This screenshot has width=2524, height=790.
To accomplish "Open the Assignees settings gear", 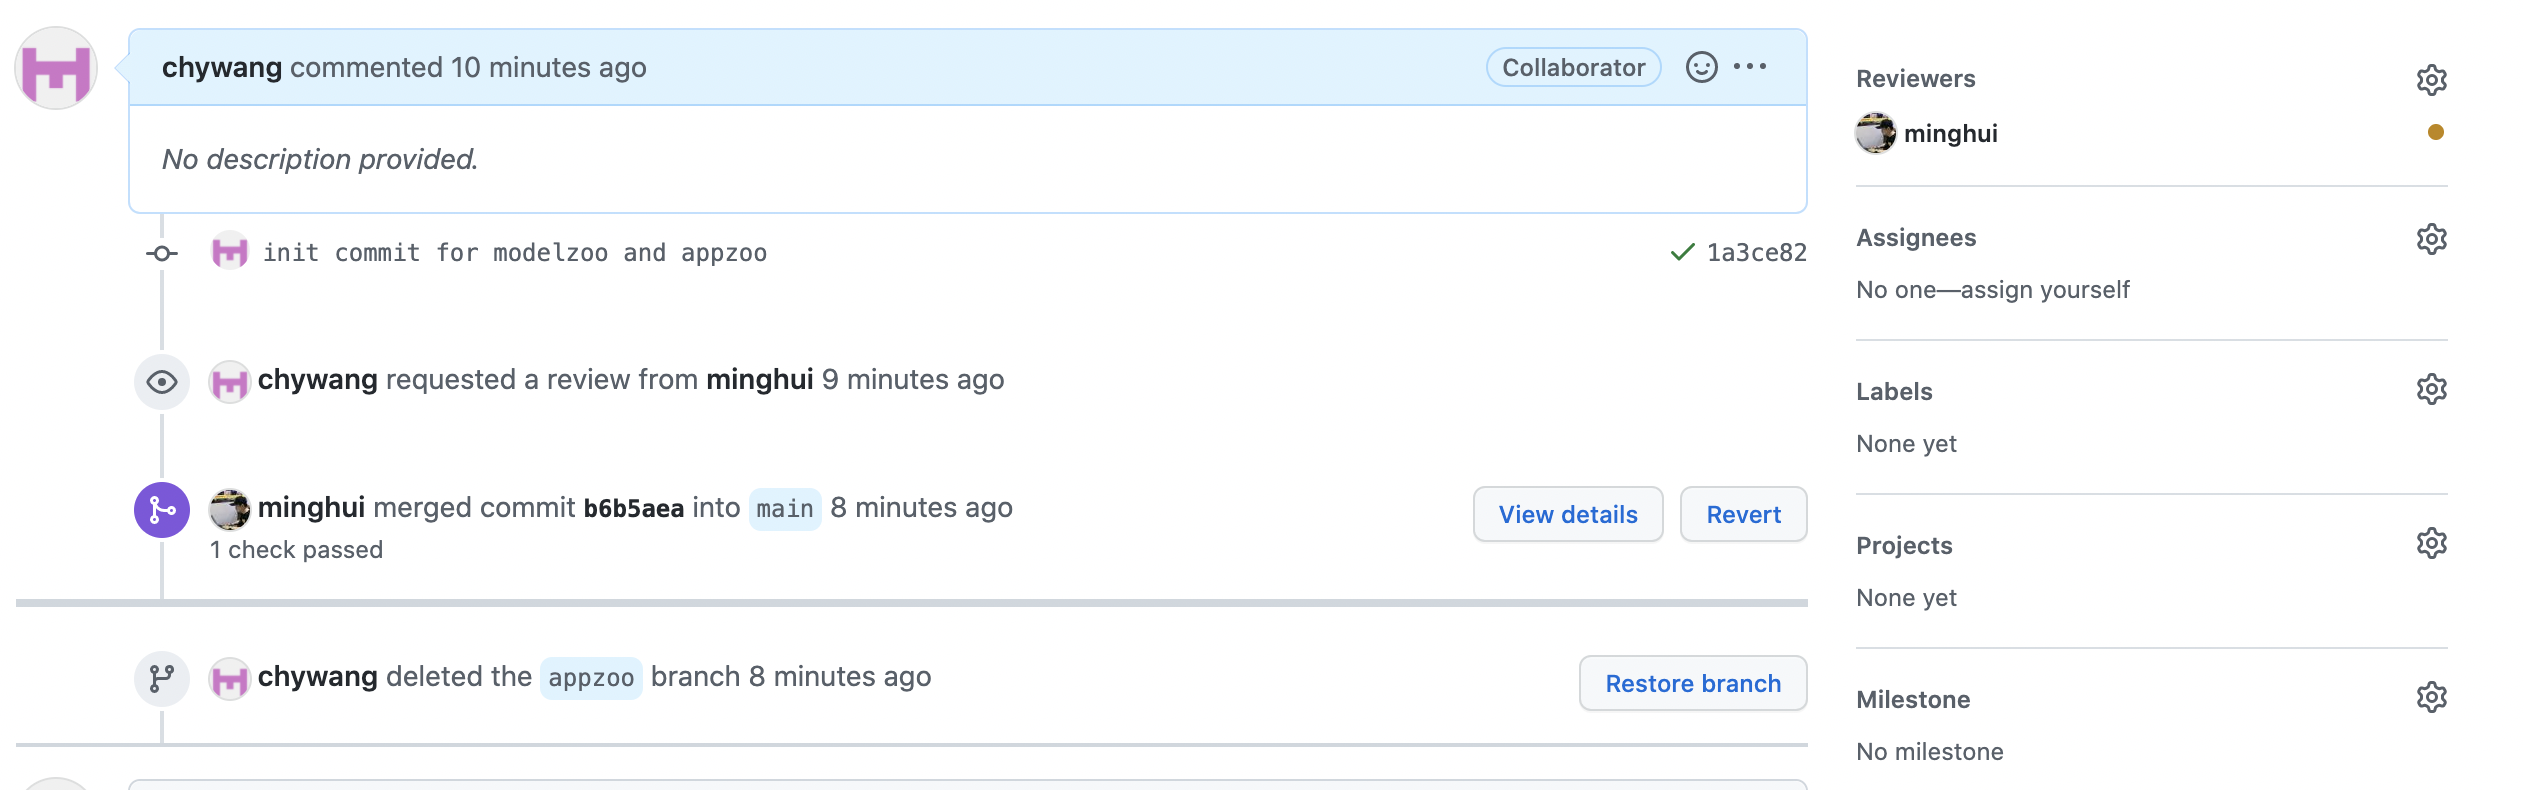I will [x=2431, y=239].
